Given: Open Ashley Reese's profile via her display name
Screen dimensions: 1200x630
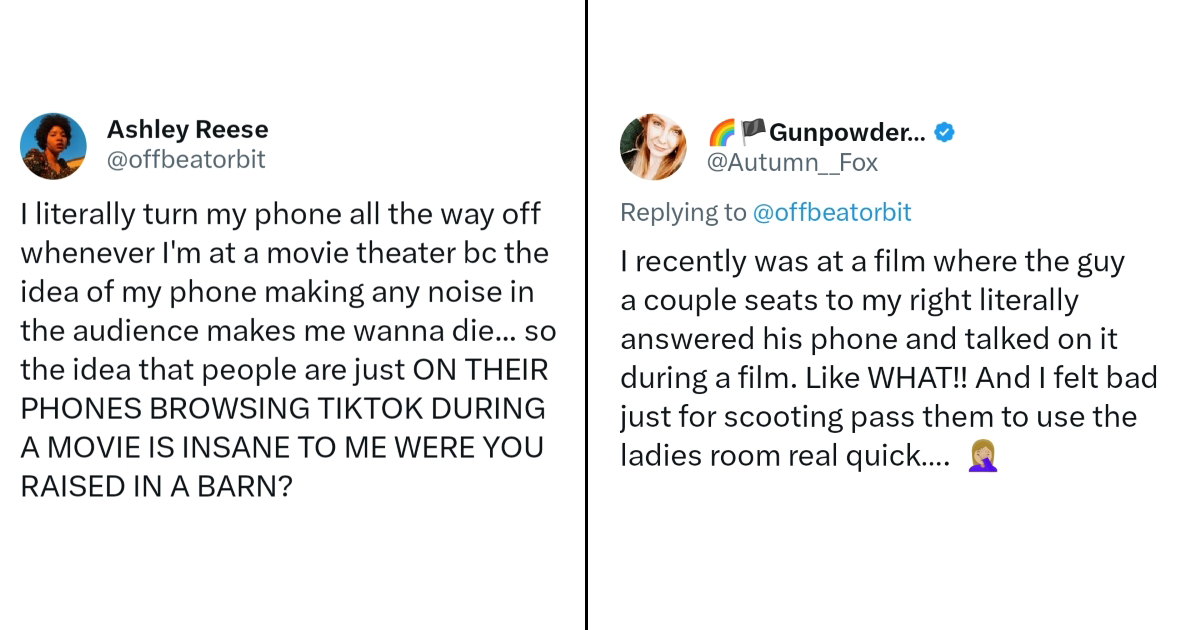Looking at the screenshot, I should 187,128.
